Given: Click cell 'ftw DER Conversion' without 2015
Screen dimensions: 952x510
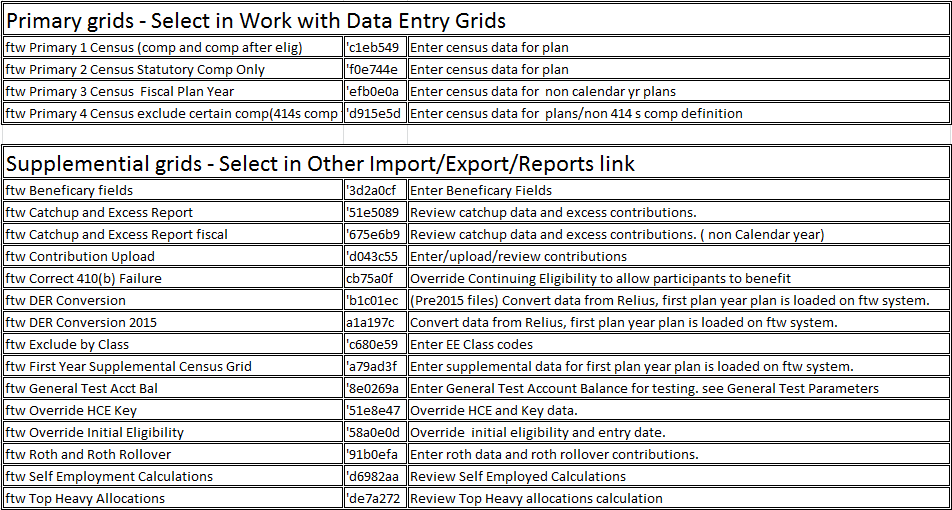Looking at the screenshot, I should 172,300.
